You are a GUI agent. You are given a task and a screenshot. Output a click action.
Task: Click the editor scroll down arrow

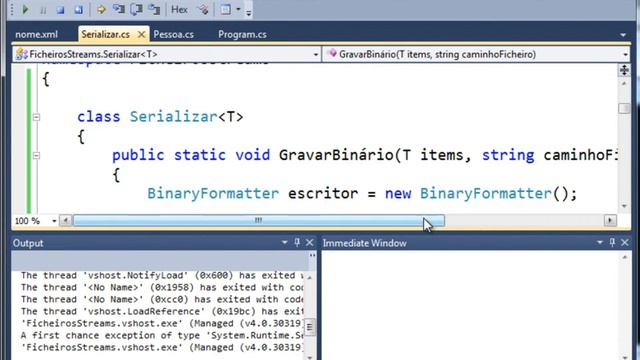[x=624, y=207]
